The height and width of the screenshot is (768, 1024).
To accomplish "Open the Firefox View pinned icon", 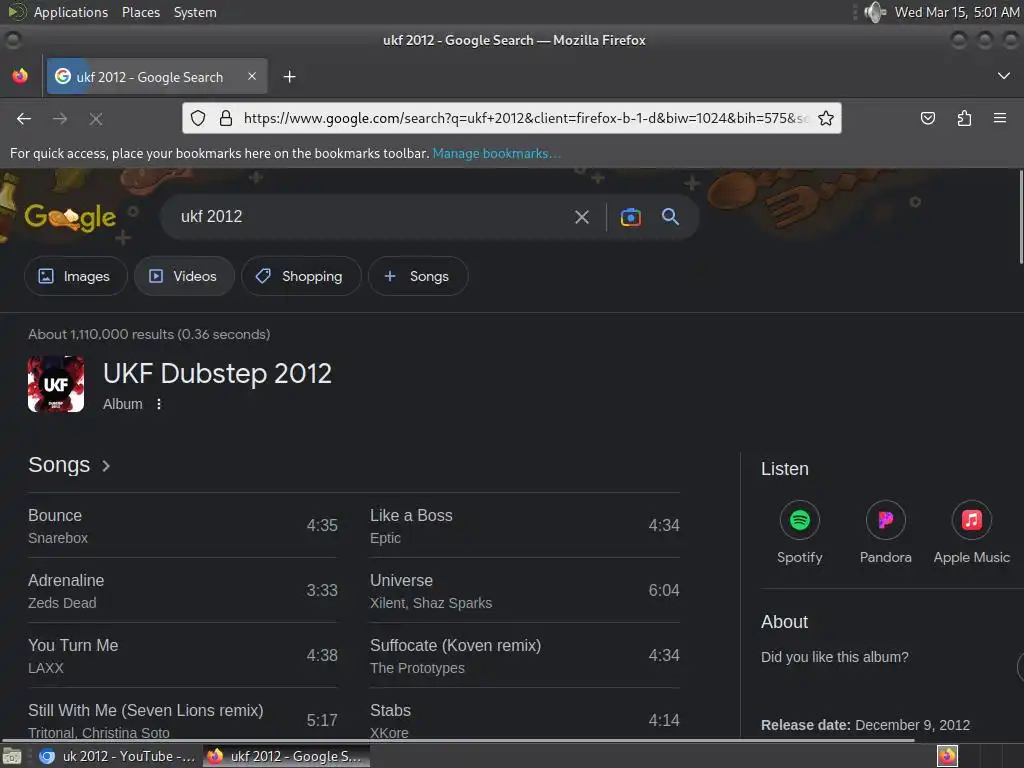I will pyautogui.click(x=20, y=76).
